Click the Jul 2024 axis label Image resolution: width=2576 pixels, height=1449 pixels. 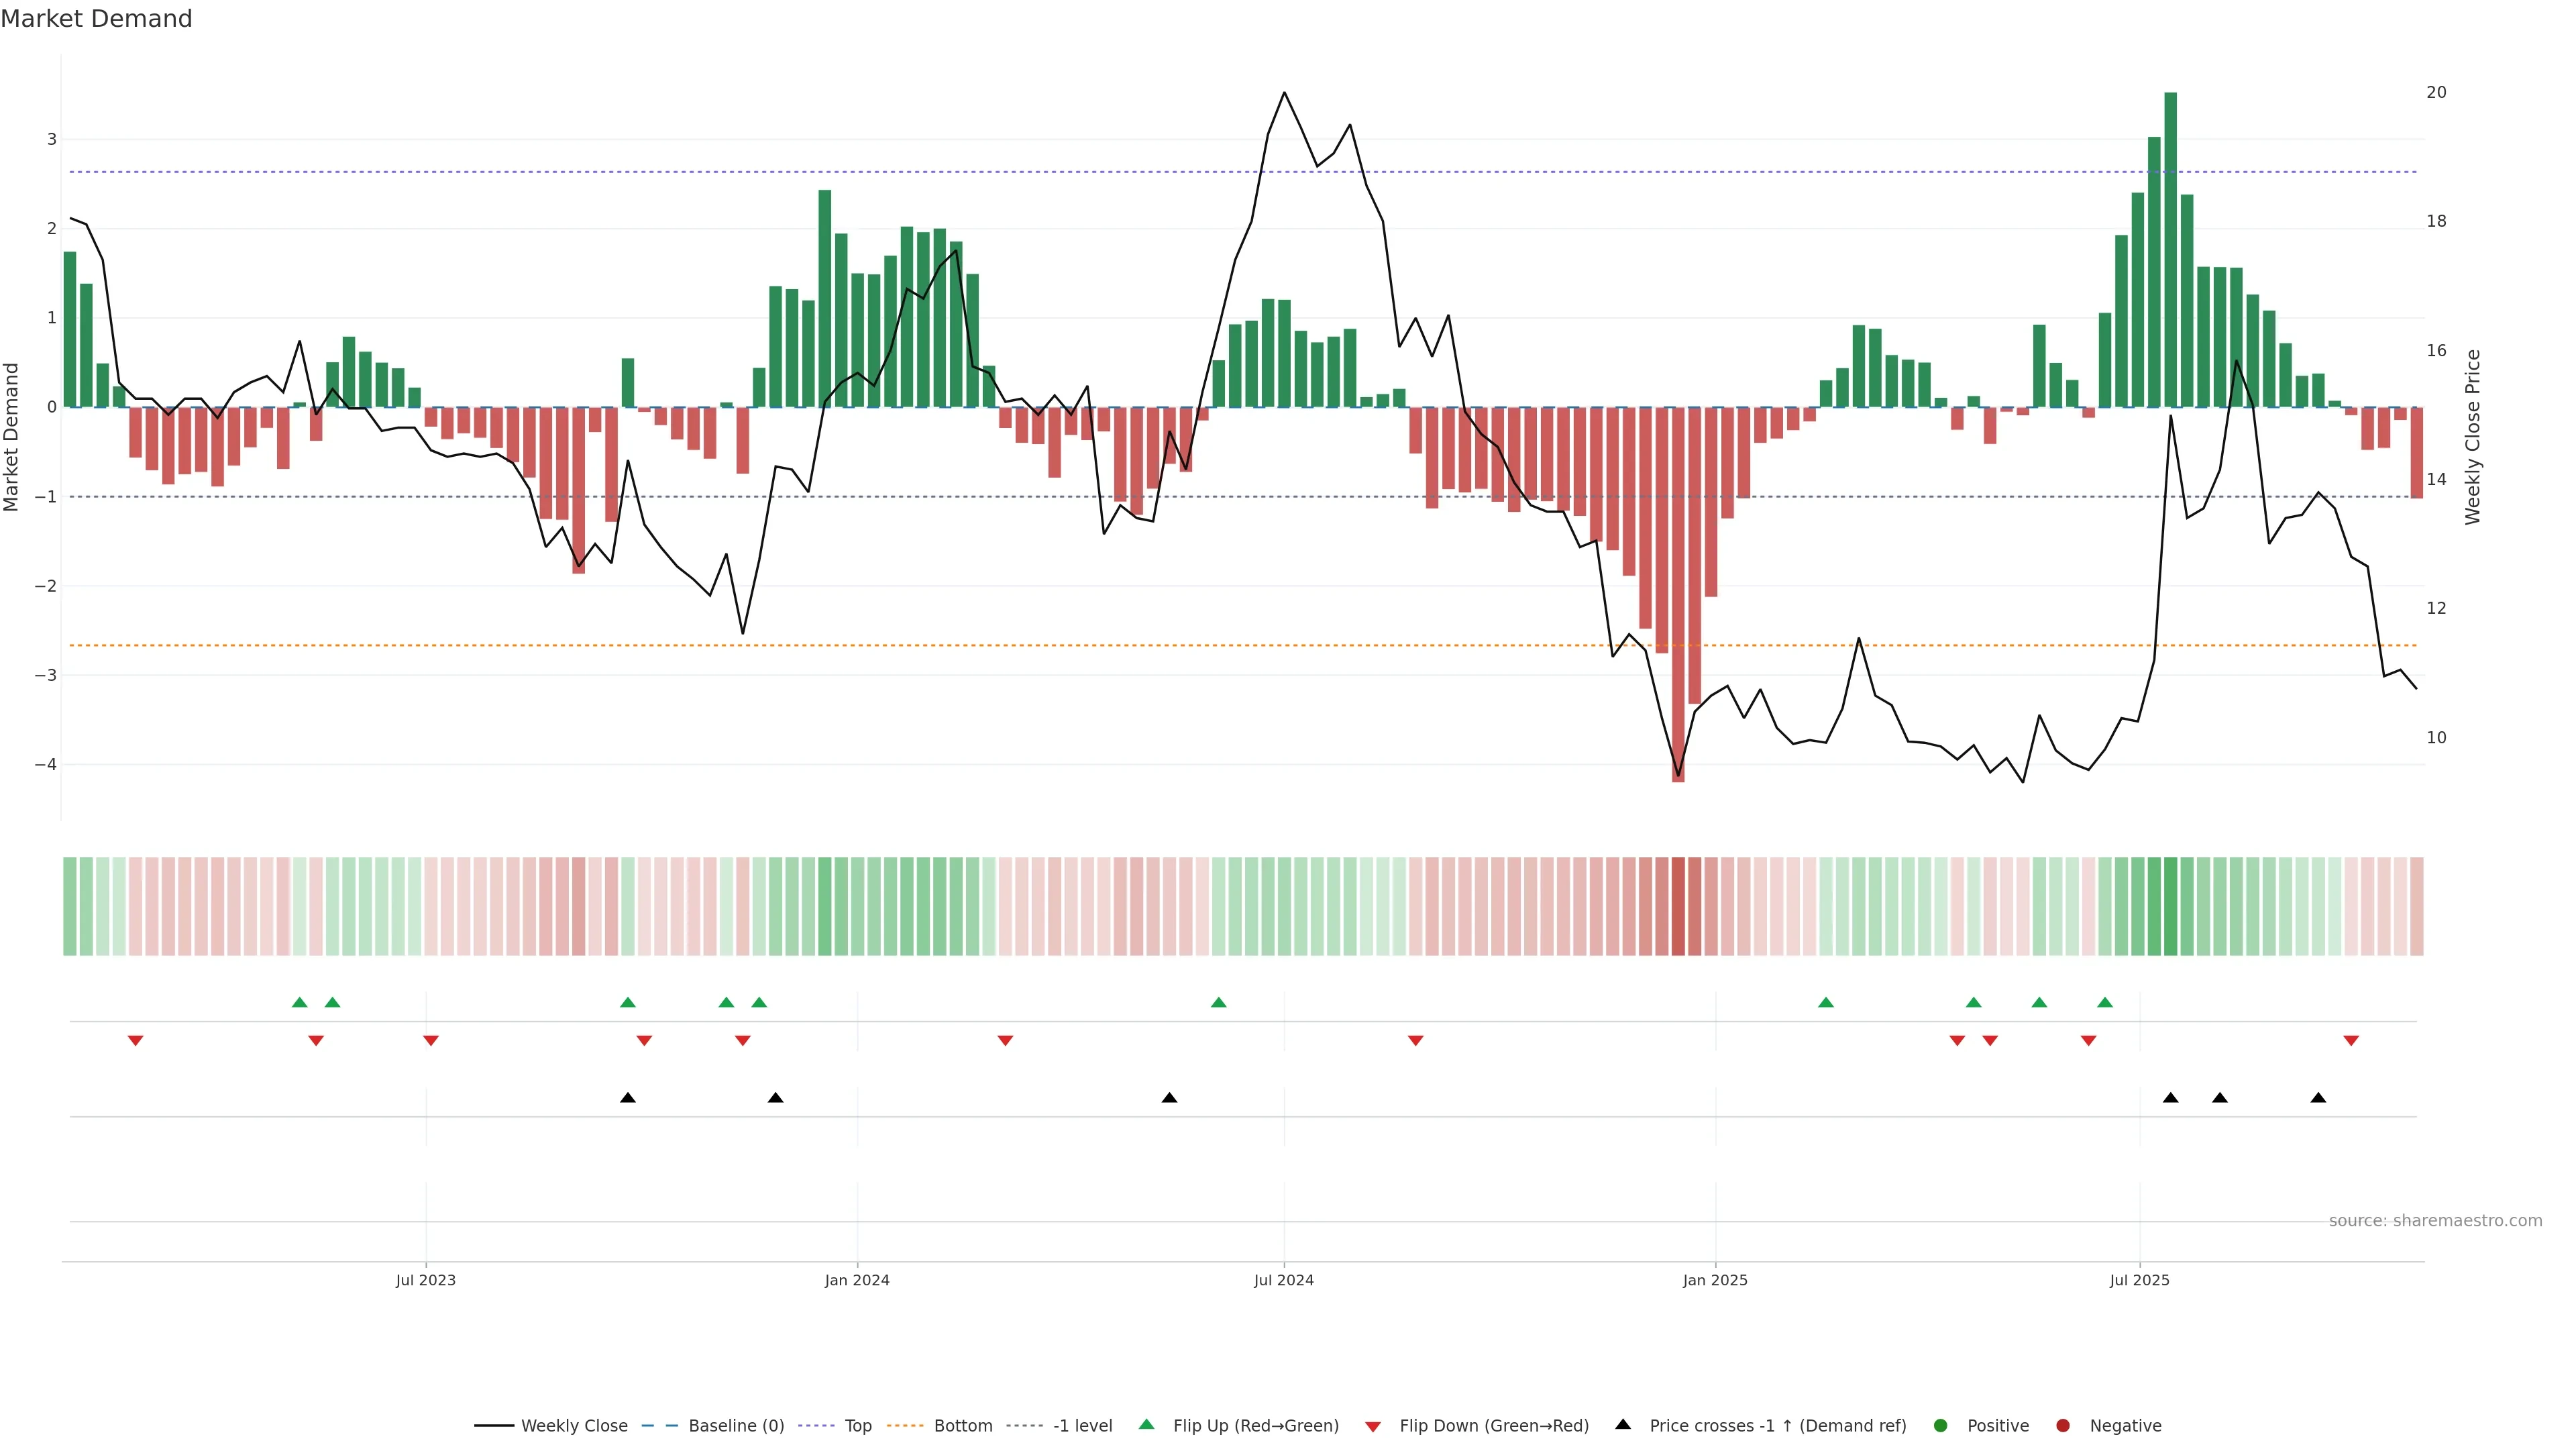(1284, 1280)
